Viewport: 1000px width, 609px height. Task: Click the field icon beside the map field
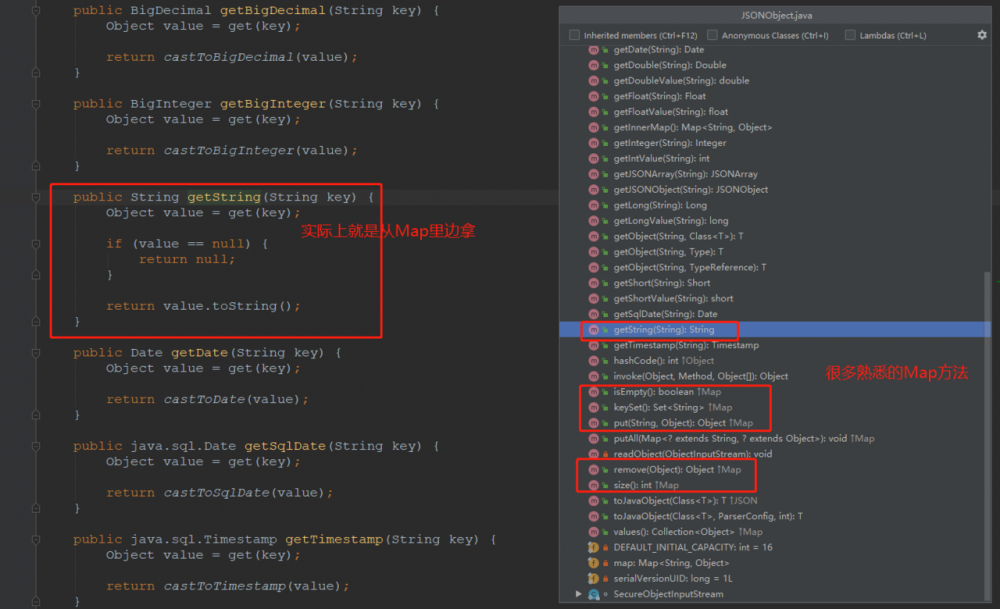(595, 562)
